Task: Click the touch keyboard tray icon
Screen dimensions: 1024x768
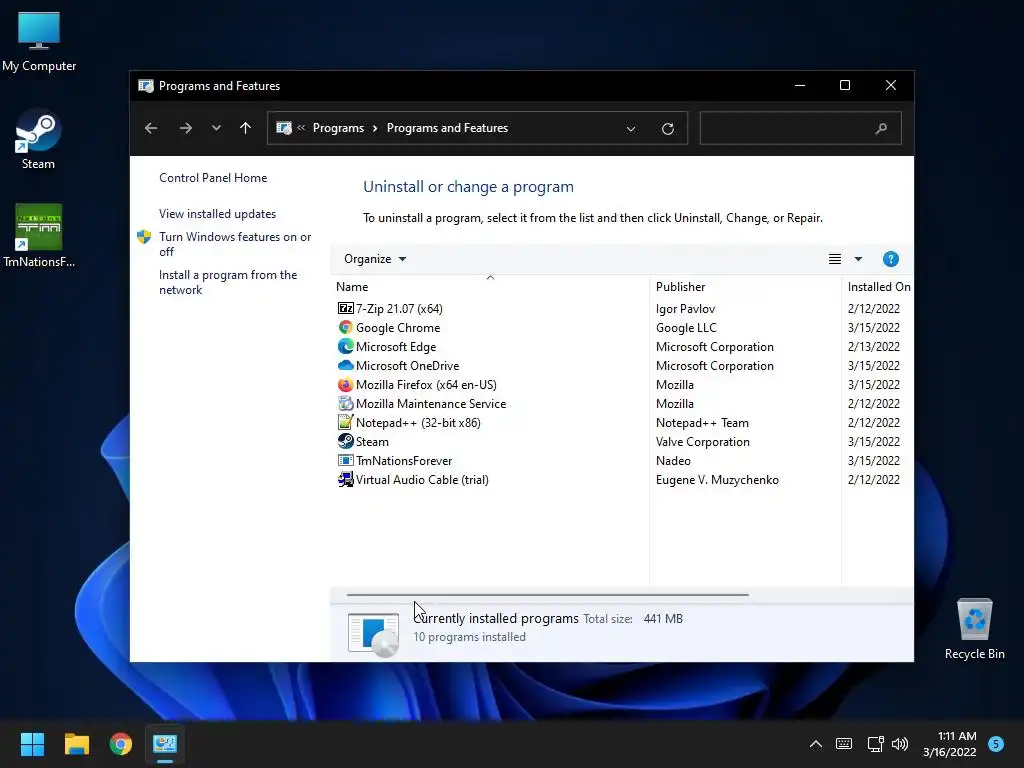Action: [x=844, y=744]
